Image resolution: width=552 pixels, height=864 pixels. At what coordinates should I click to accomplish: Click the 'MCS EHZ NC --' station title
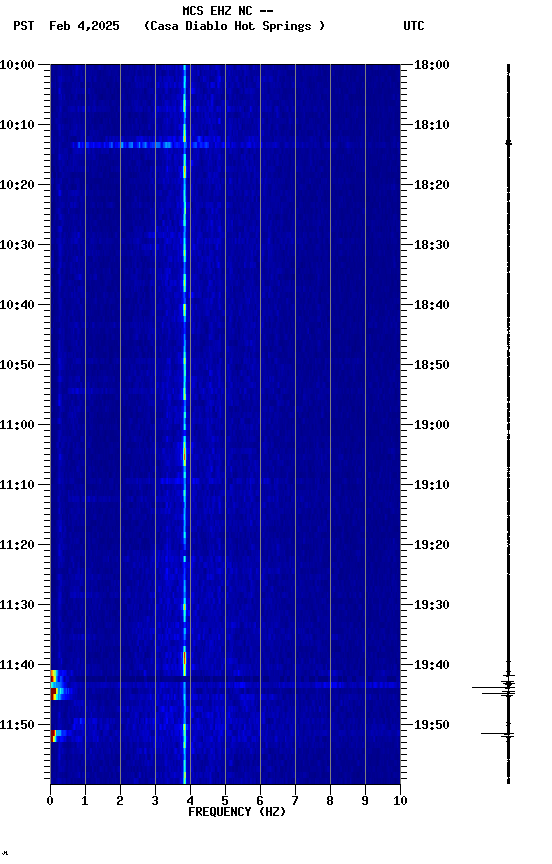[x=228, y=10]
